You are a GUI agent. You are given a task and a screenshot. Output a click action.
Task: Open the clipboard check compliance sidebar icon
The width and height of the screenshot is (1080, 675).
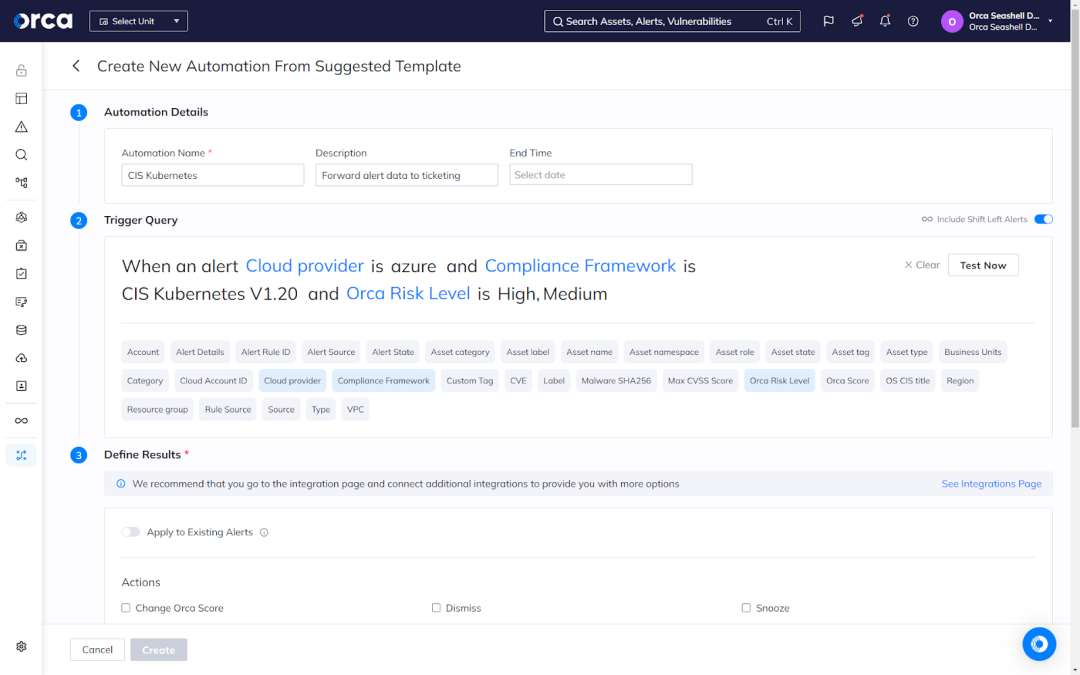pyautogui.click(x=21, y=273)
